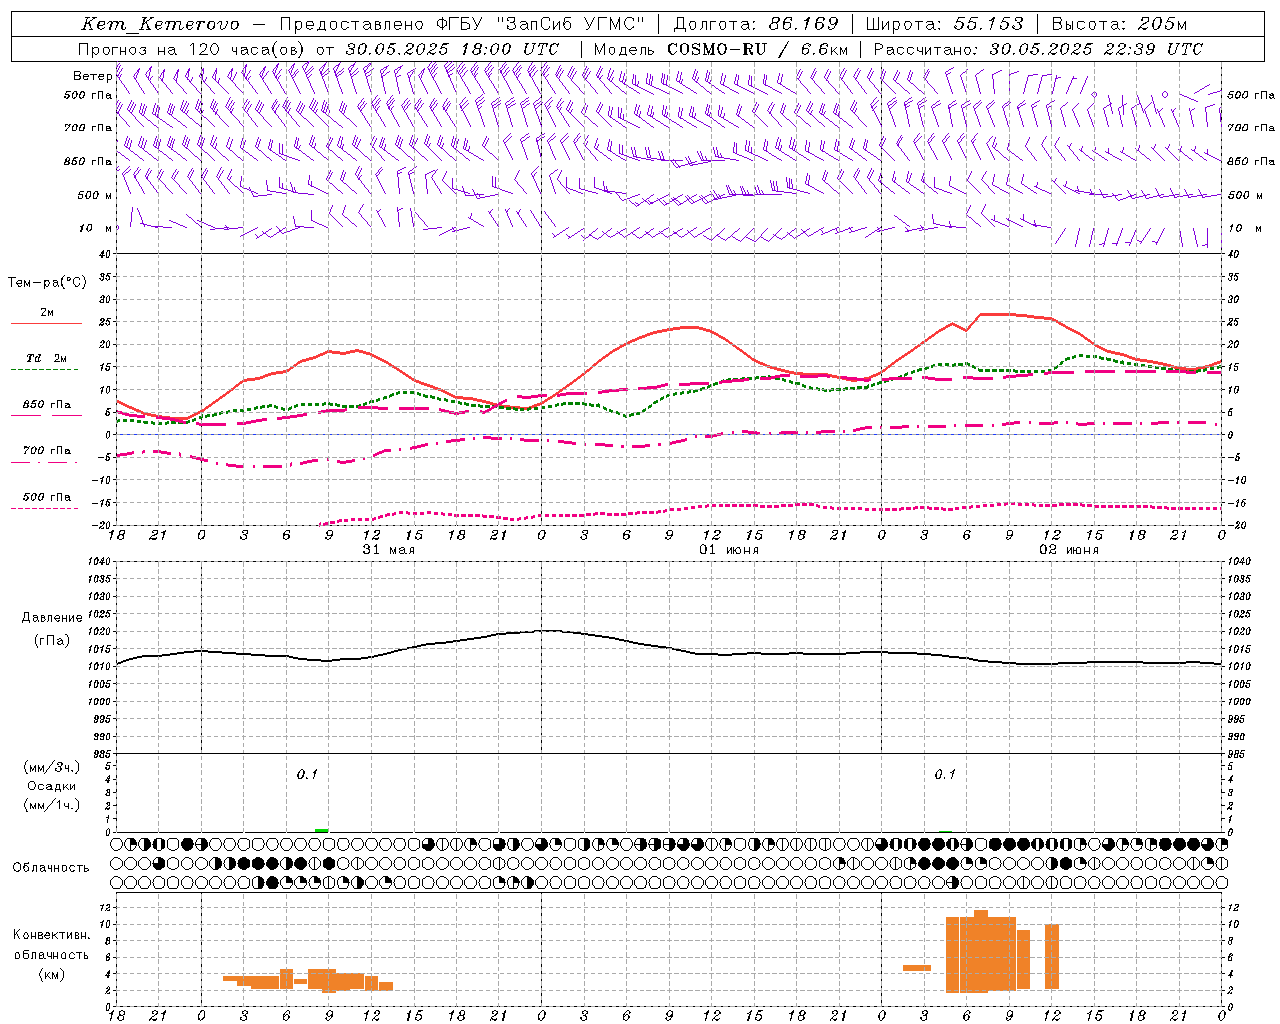Screen dimensions: 1280x1024
Task: Click the (мм/1ч.) precipitation unit label
Action: pos(51,805)
